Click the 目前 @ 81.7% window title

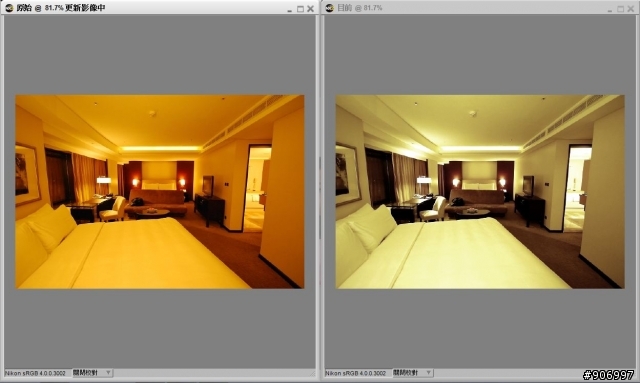(360, 8)
